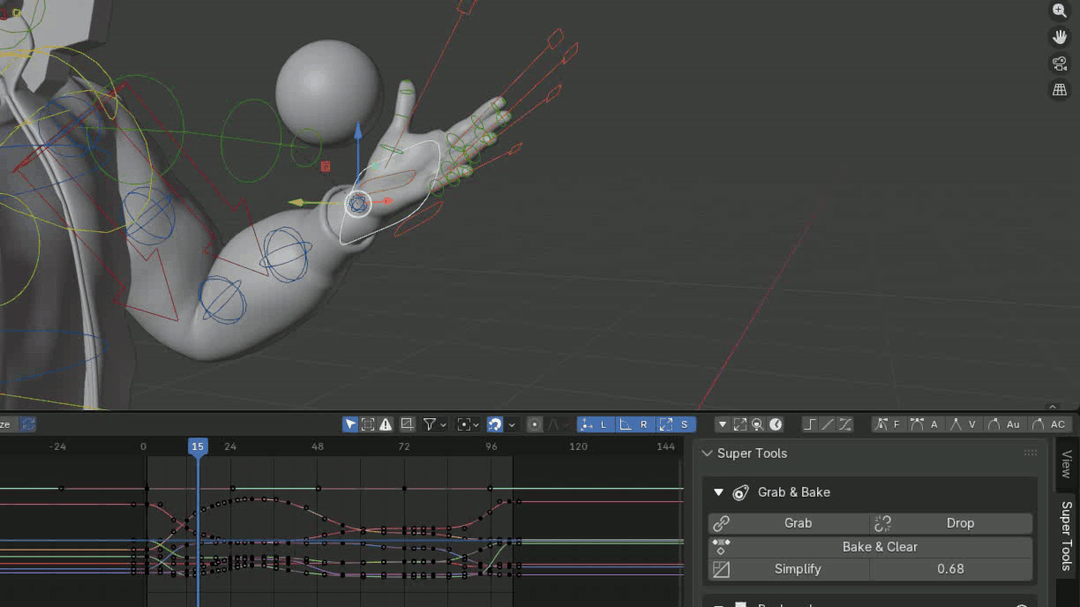Click the Drop button
This screenshot has height=607, width=1080.
[x=951, y=523]
